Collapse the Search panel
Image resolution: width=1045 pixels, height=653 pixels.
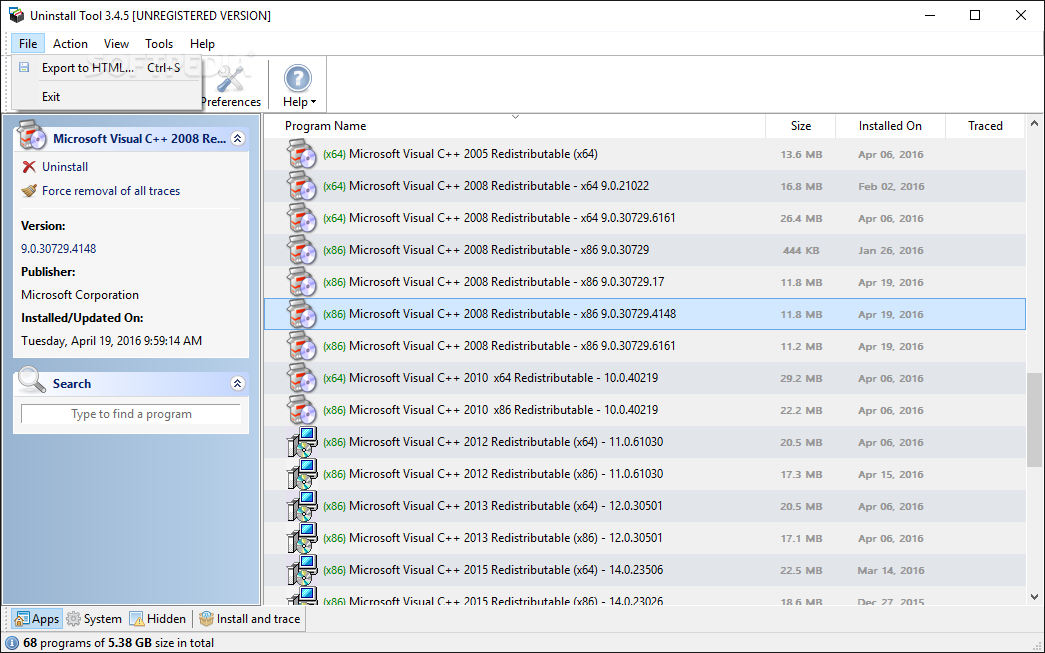click(x=237, y=383)
